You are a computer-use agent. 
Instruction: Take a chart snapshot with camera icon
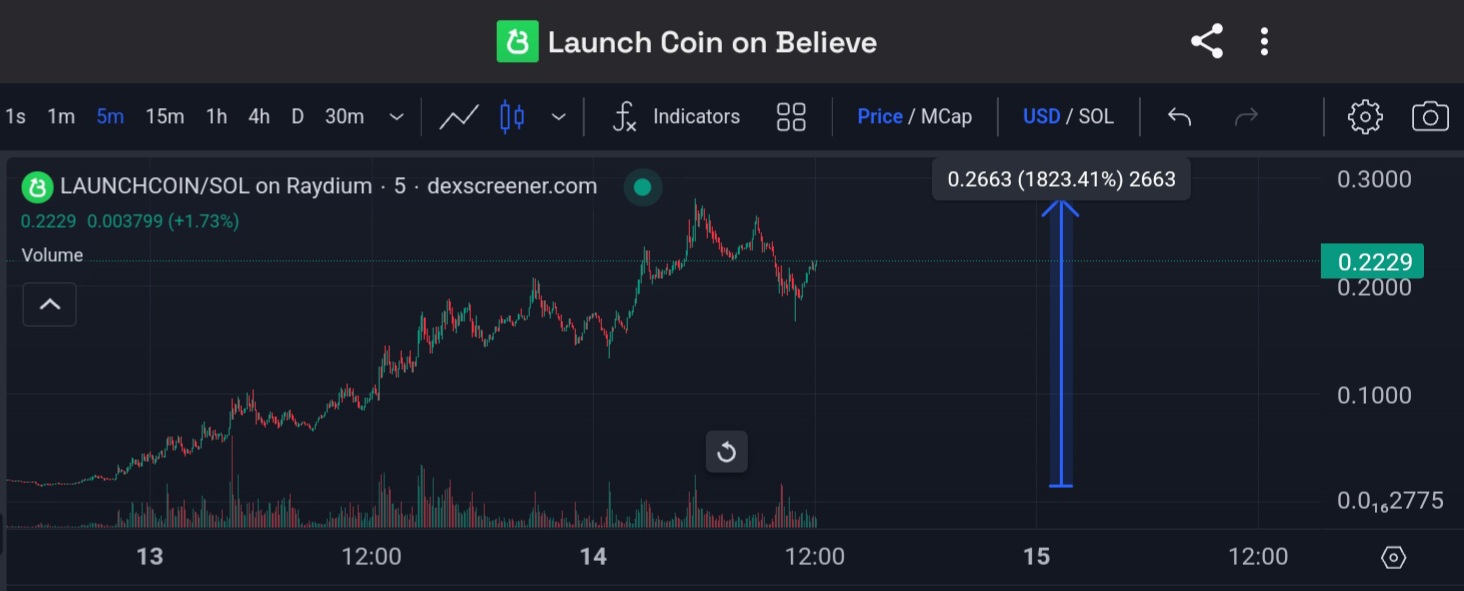coord(1429,116)
